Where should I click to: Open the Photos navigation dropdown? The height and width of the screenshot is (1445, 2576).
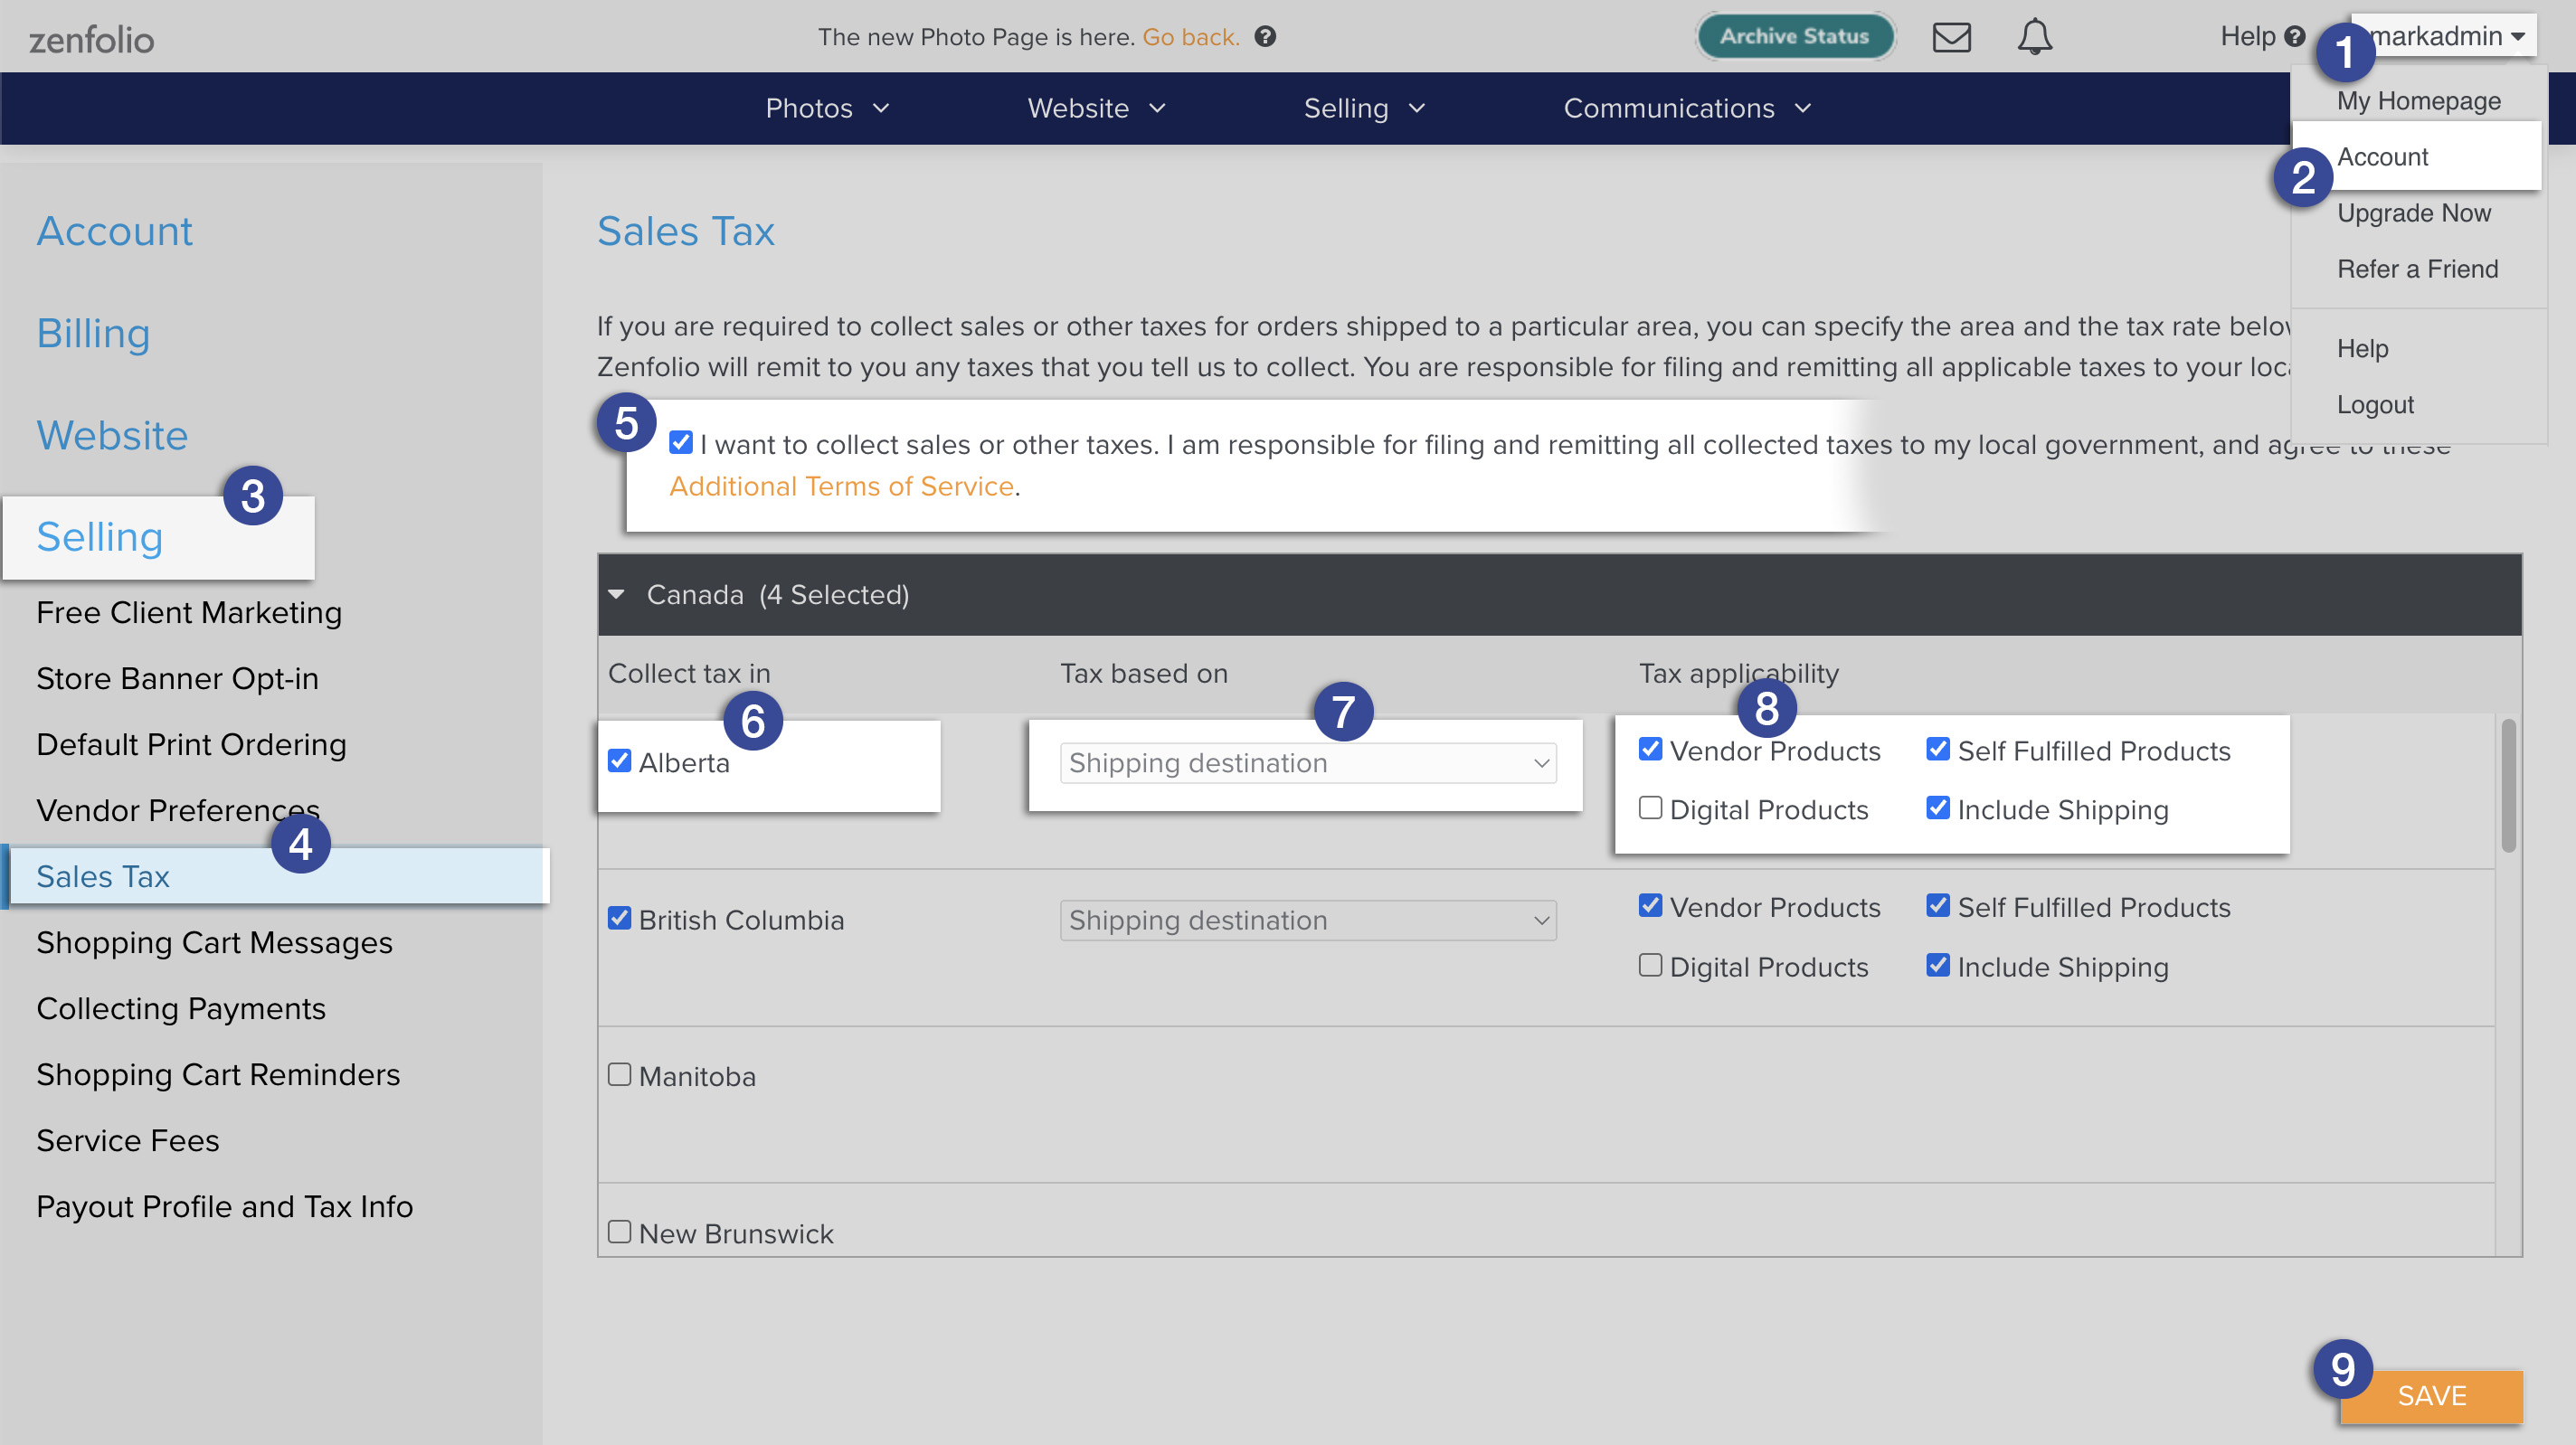click(x=827, y=108)
